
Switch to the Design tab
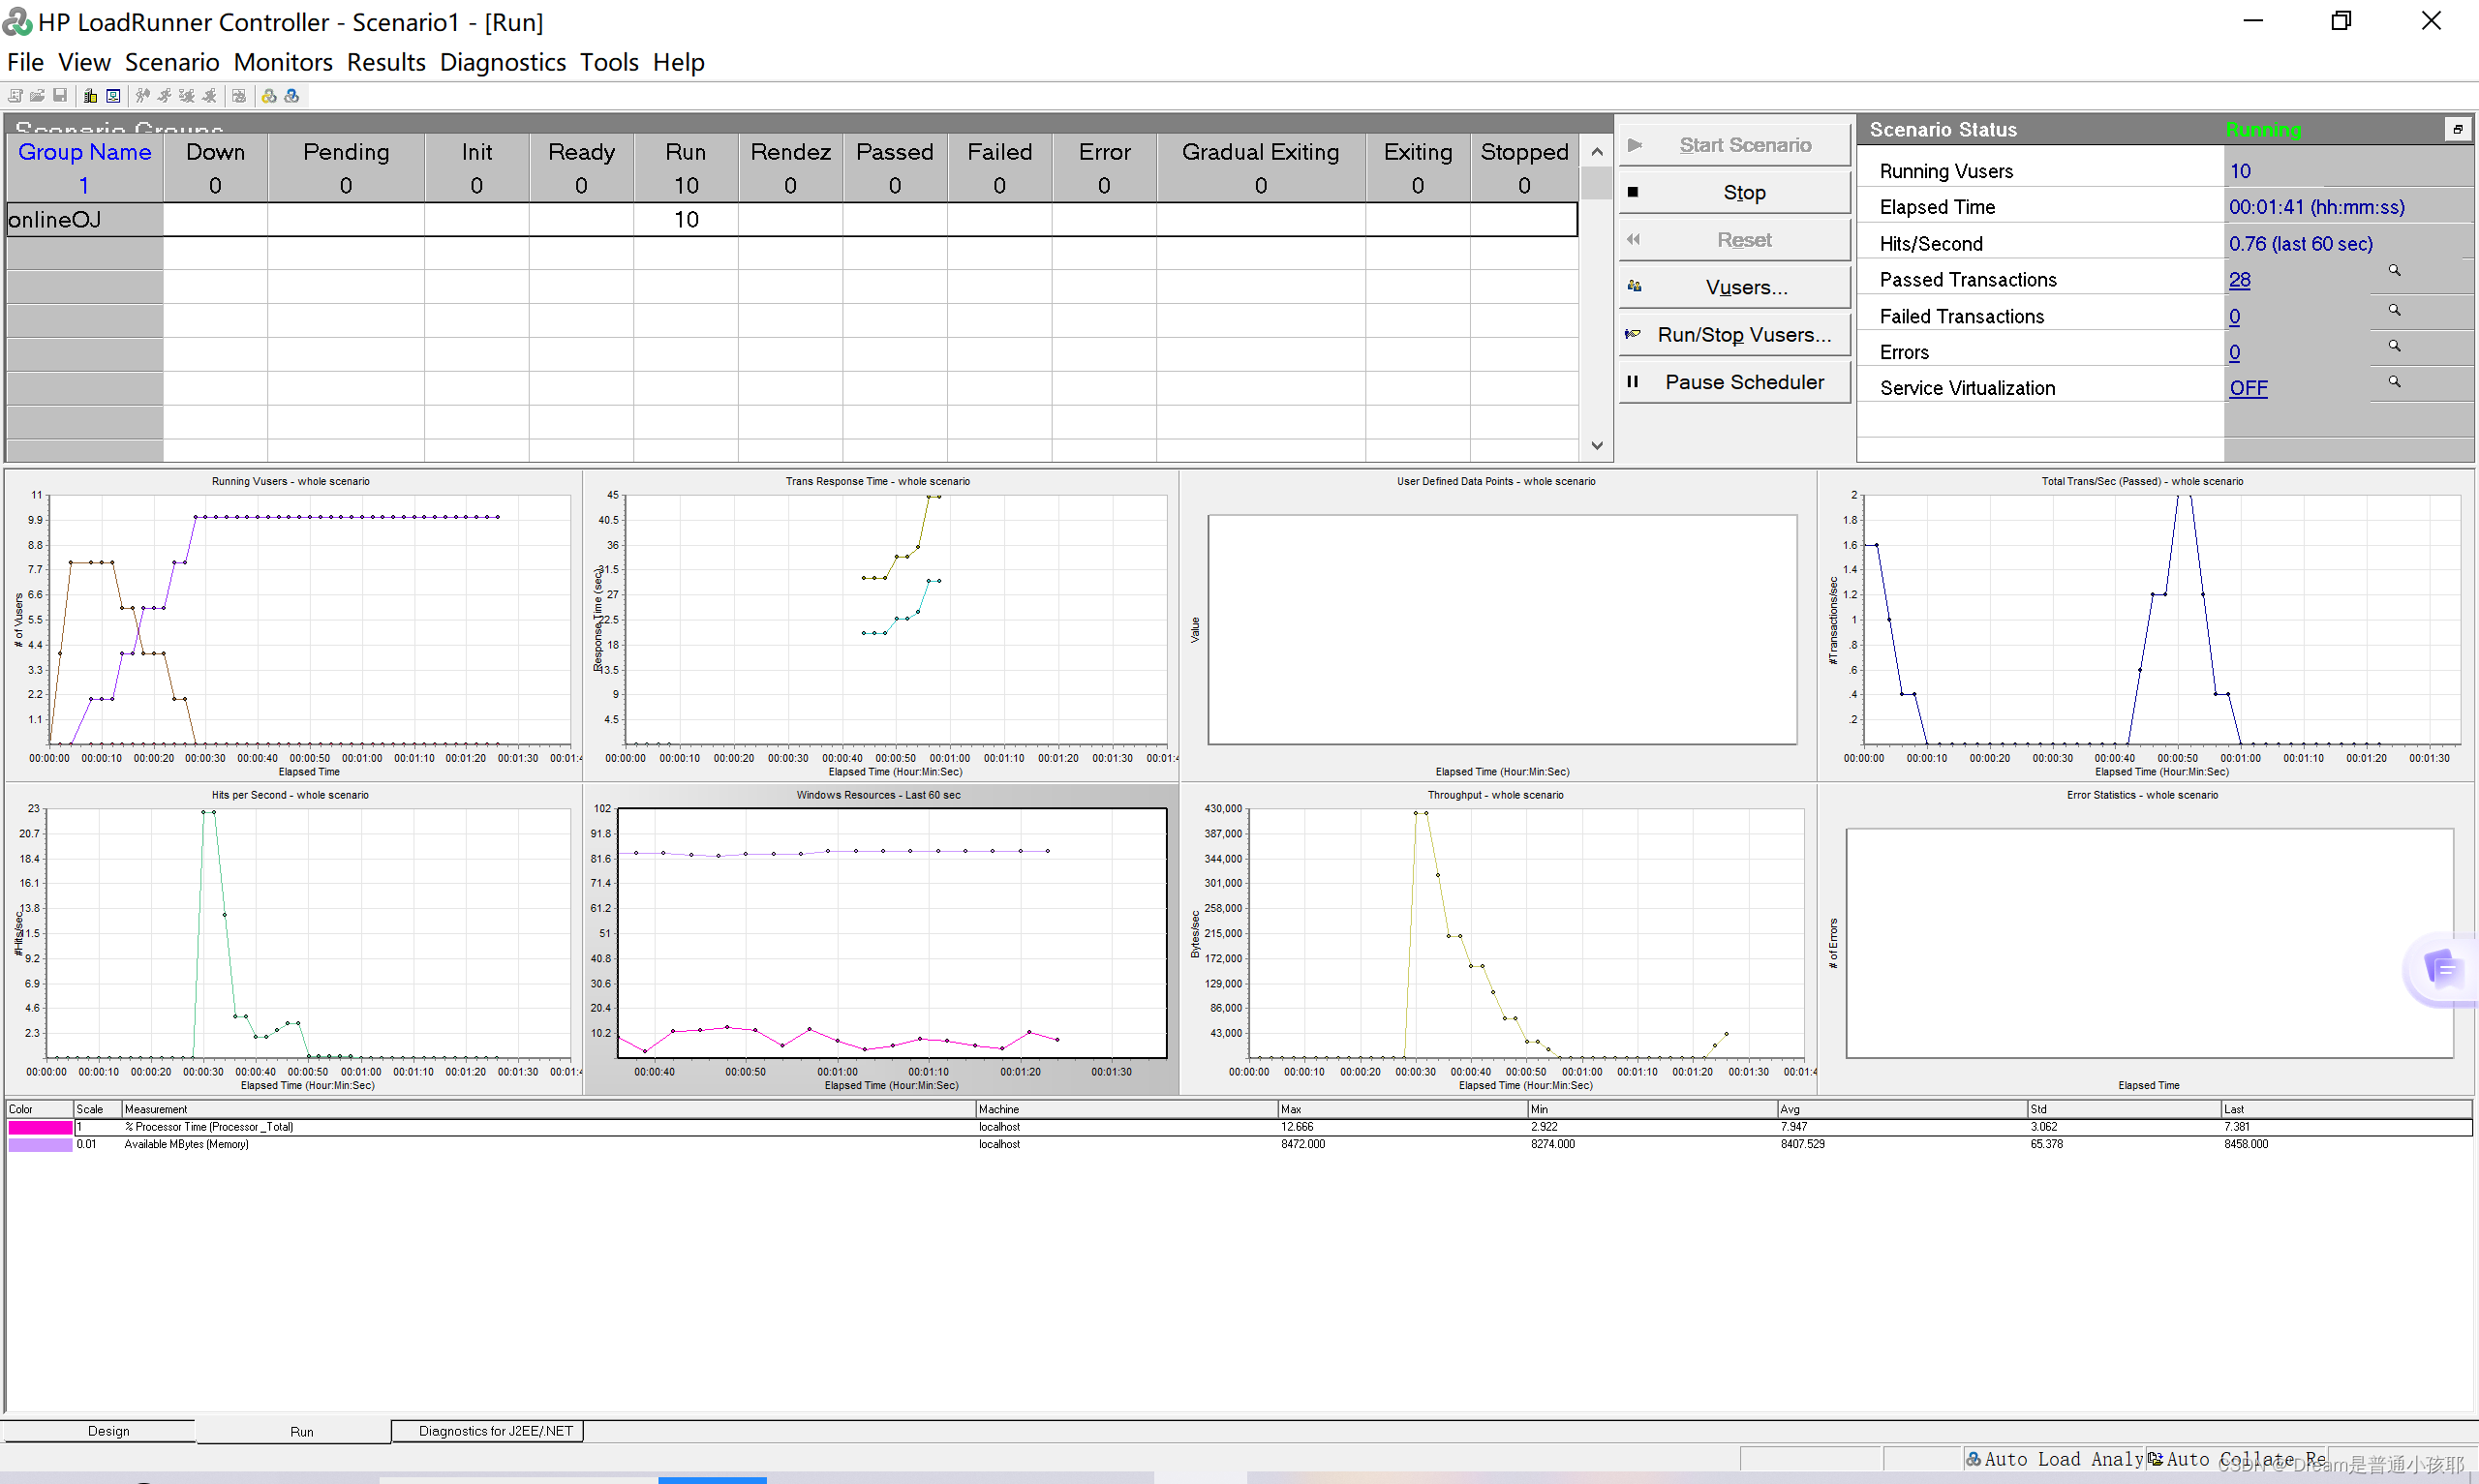tap(108, 1431)
